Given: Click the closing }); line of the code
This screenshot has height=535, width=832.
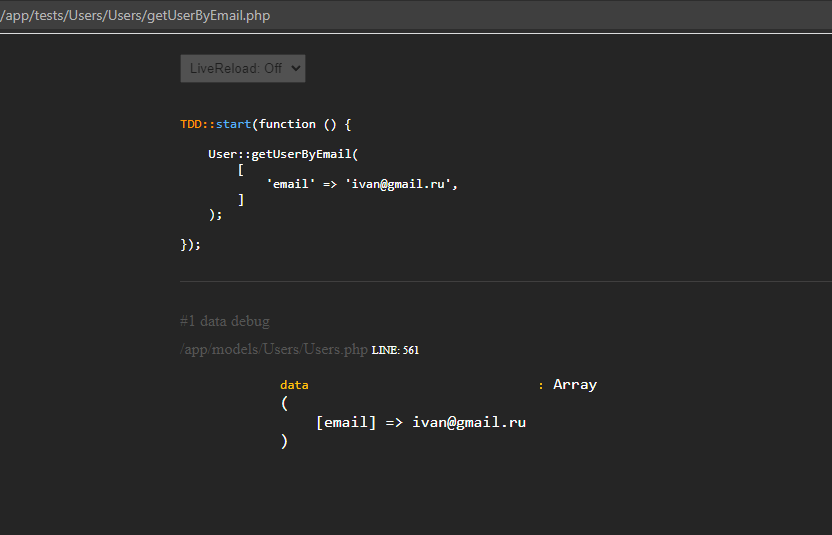Looking at the screenshot, I should [x=190, y=244].
